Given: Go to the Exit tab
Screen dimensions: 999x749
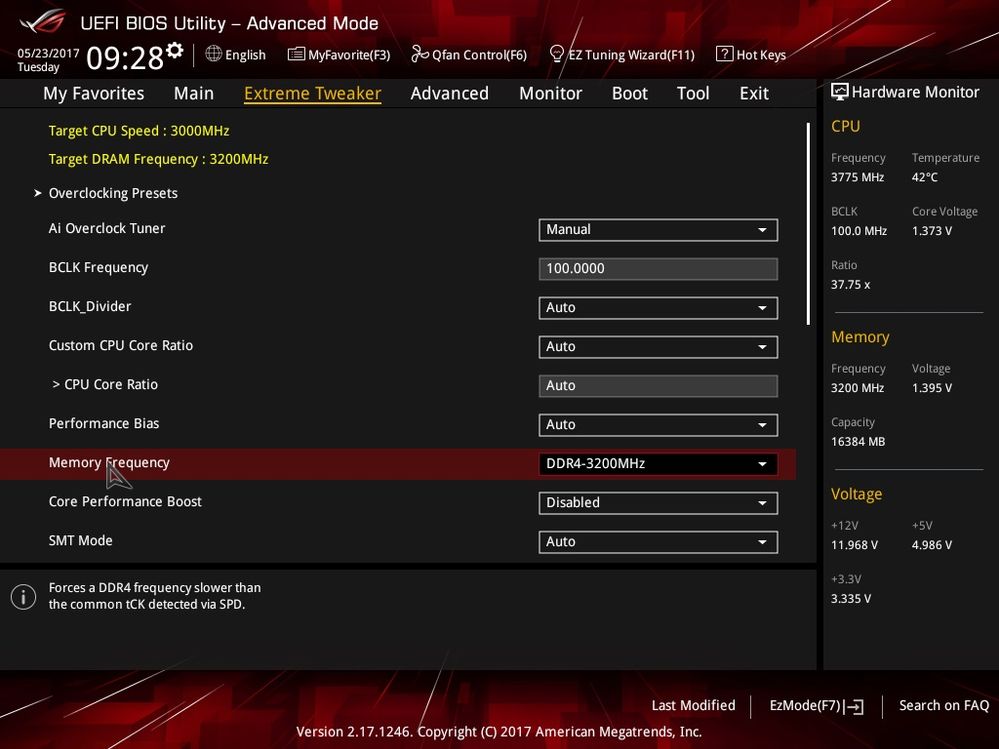Looking at the screenshot, I should 754,93.
